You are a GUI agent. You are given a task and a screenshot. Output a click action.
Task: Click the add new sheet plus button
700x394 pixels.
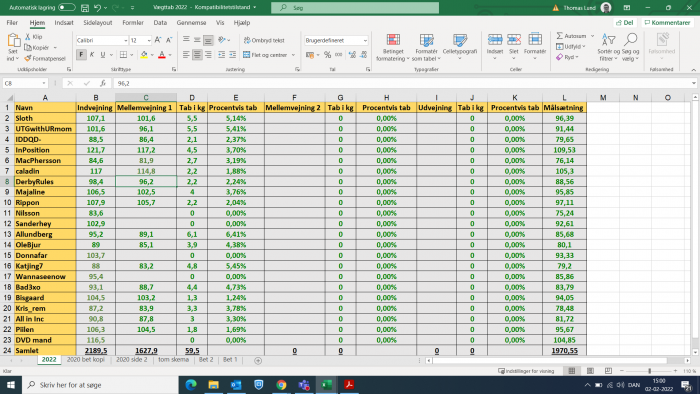coord(258,361)
